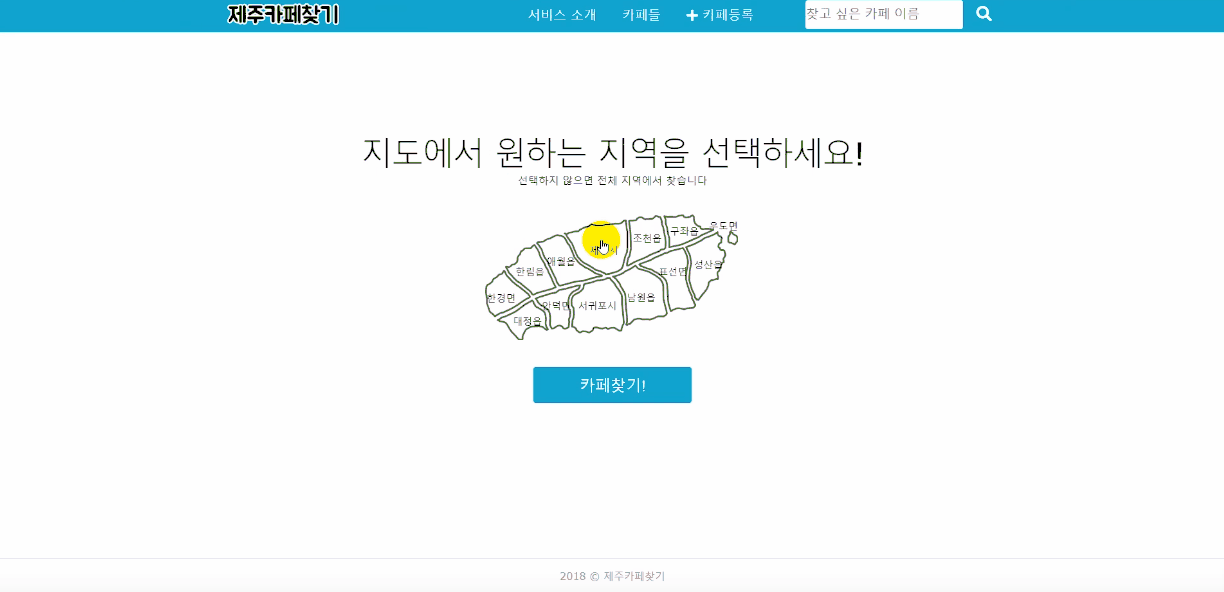Click the 카페찾기! button
This screenshot has width=1224, height=592.
612,385
